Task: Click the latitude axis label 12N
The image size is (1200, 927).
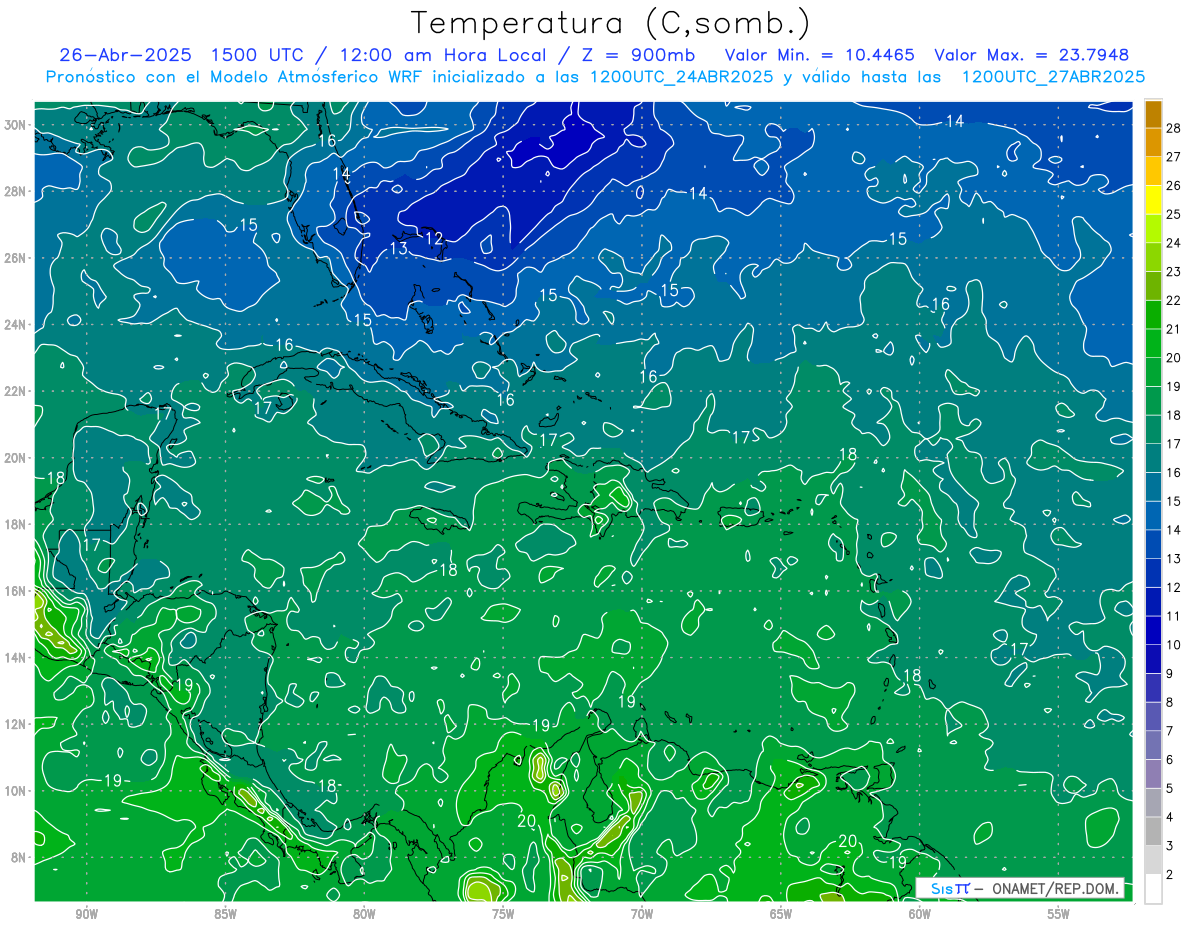Action: pyautogui.click(x=16, y=724)
